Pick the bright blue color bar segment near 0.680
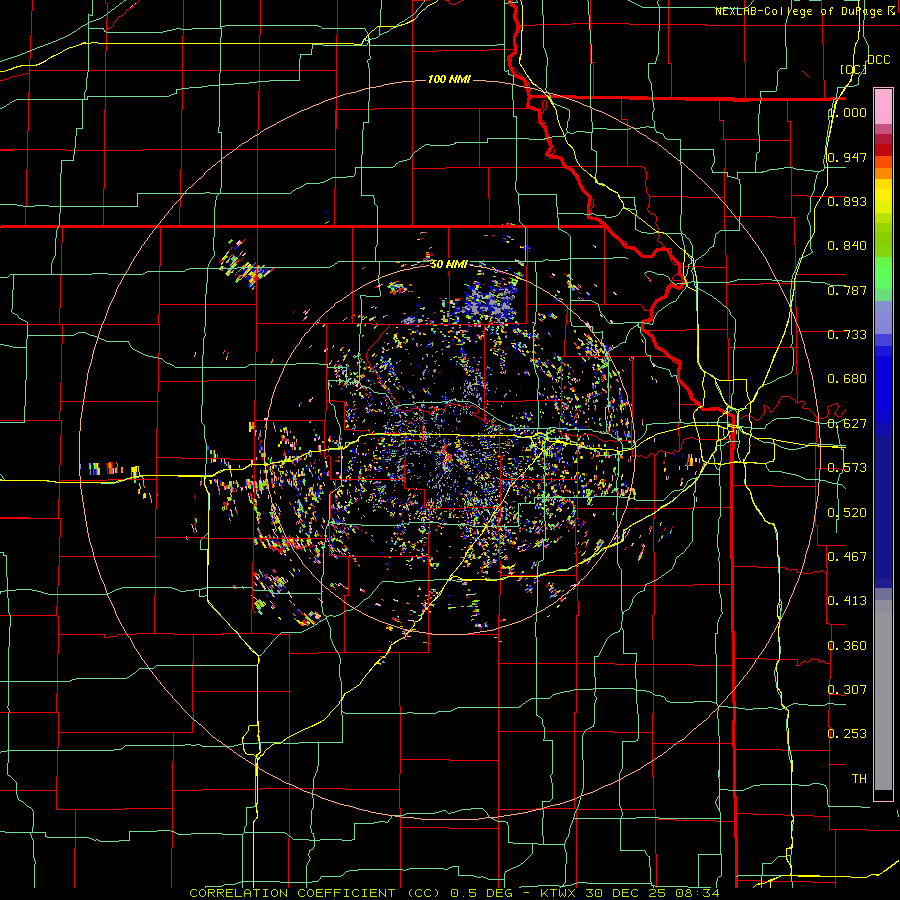 pos(883,390)
